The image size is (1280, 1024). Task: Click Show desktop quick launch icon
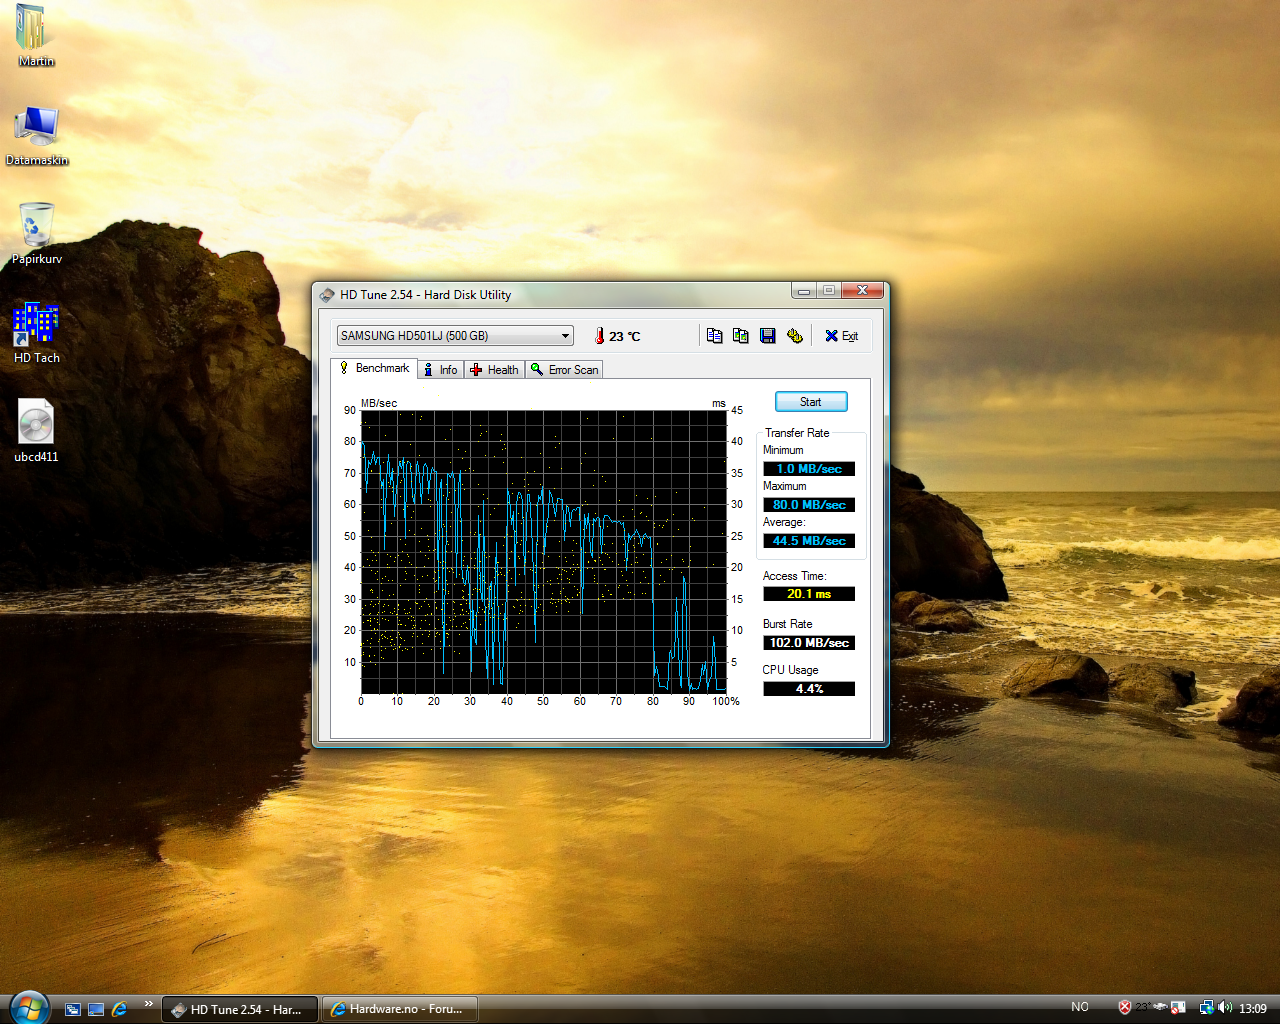tap(96, 1009)
